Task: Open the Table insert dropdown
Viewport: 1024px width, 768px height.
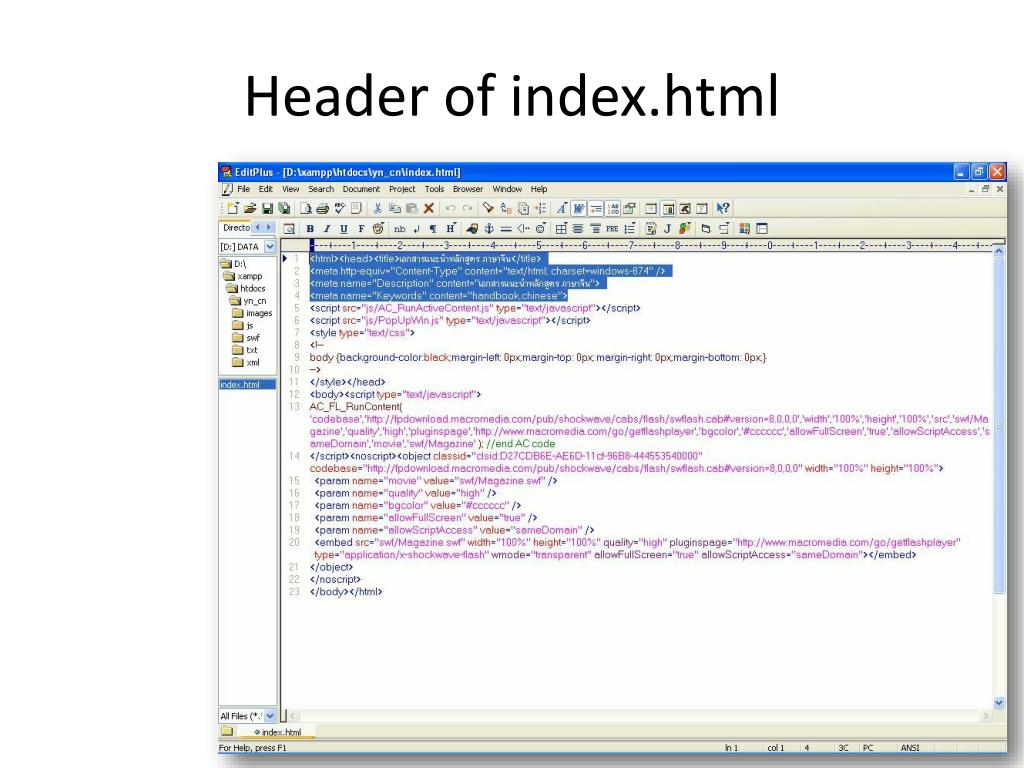Action: [x=561, y=229]
